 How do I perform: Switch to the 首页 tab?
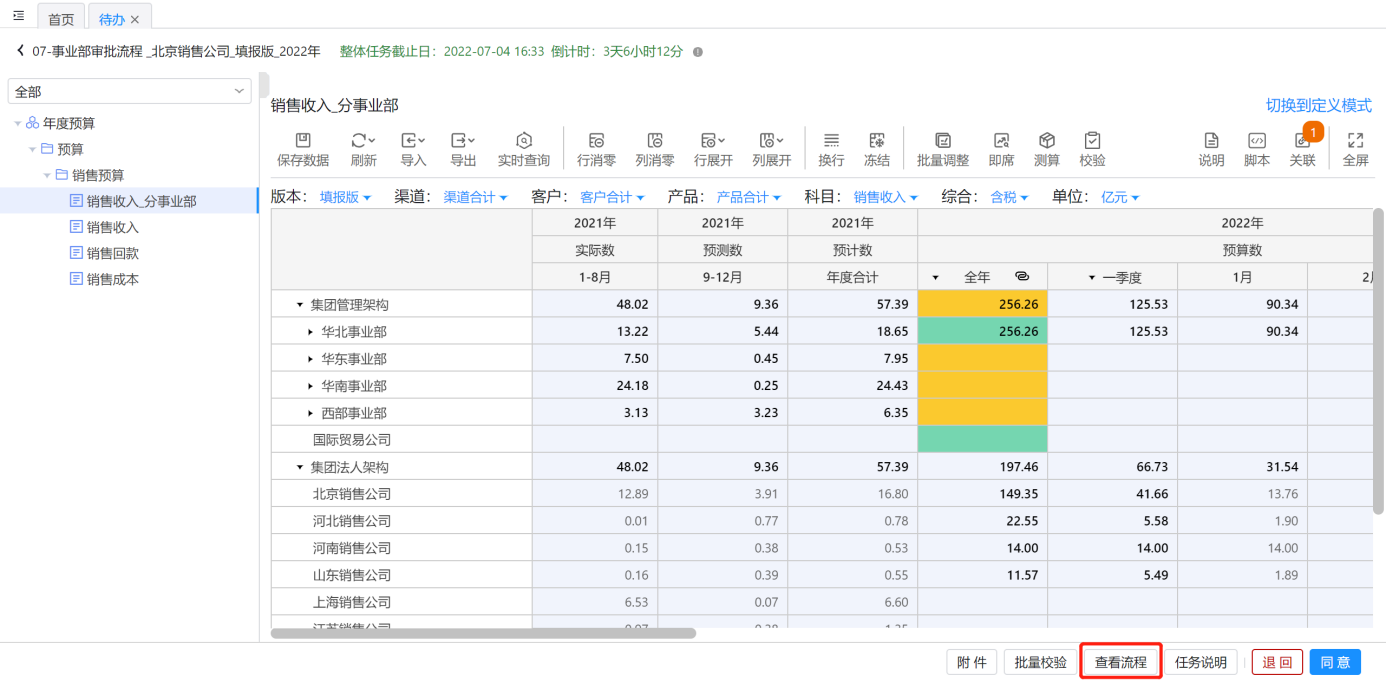[x=61, y=19]
